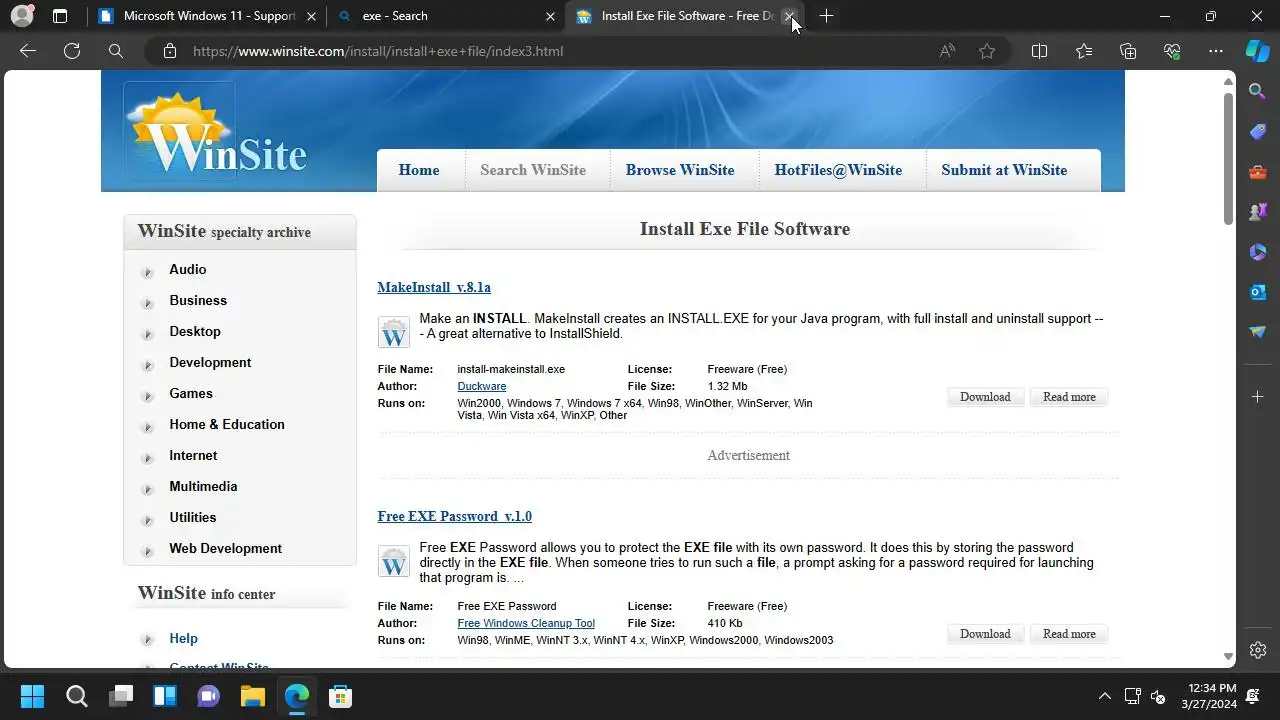
Task: Open Copilot in the Edge toolbar
Action: pyautogui.click(x=1257, y=51)
